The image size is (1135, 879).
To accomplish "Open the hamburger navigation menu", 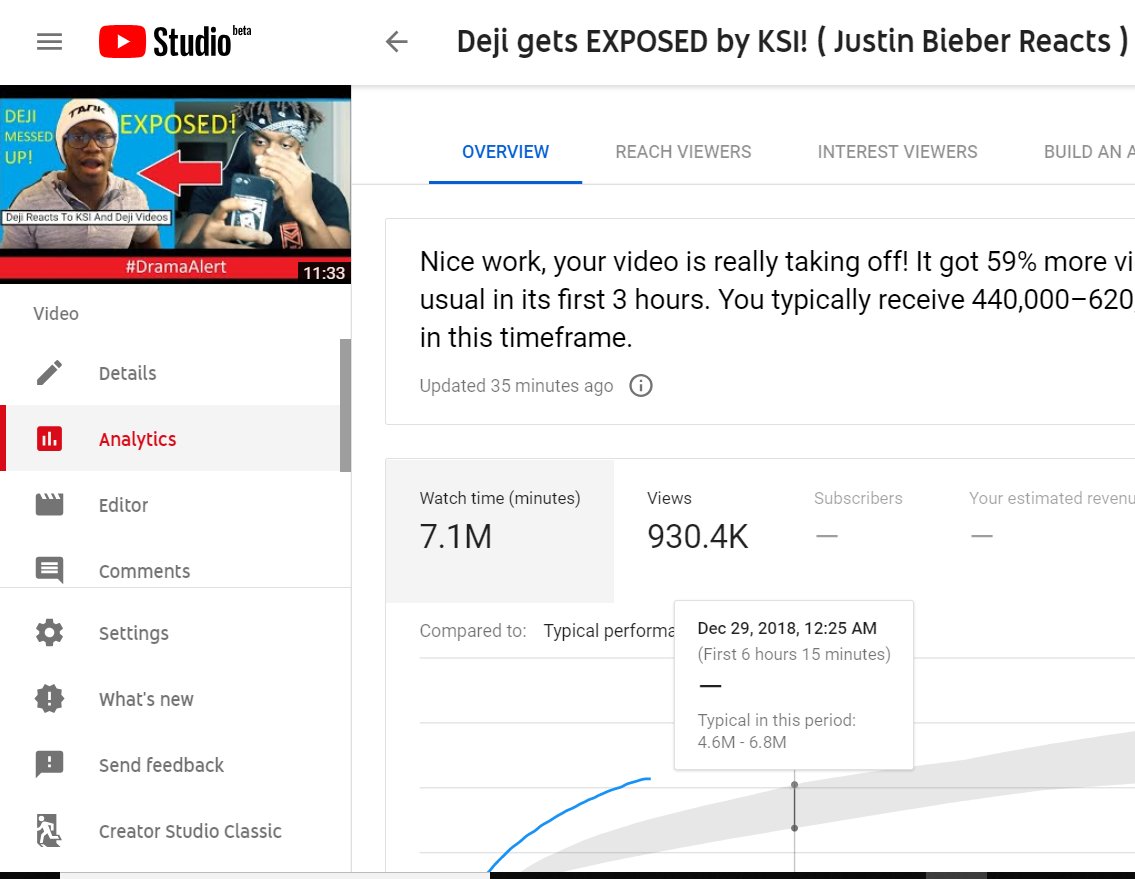I will click(x=49, y=41).
